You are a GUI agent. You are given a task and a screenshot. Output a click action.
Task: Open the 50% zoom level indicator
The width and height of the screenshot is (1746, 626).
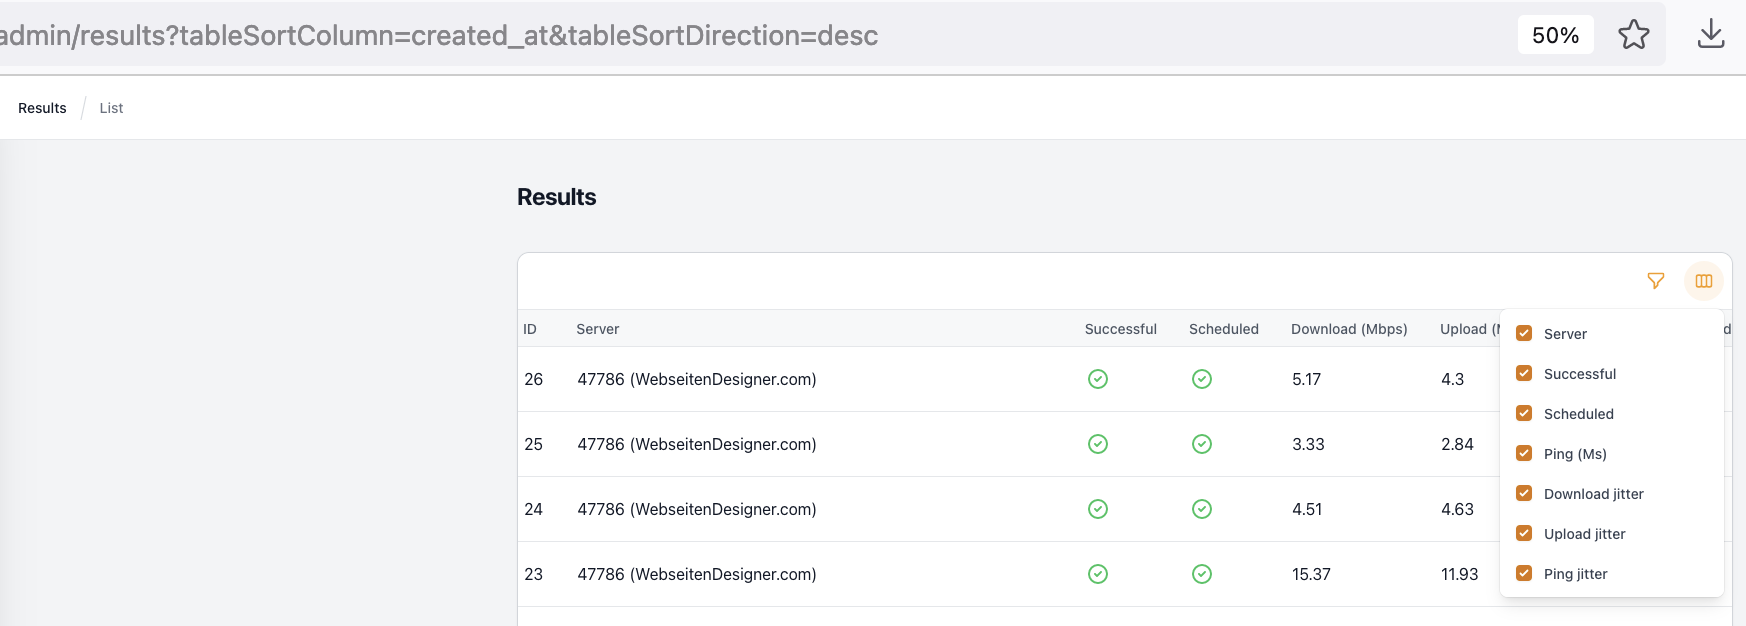(x=1556, y=35)
